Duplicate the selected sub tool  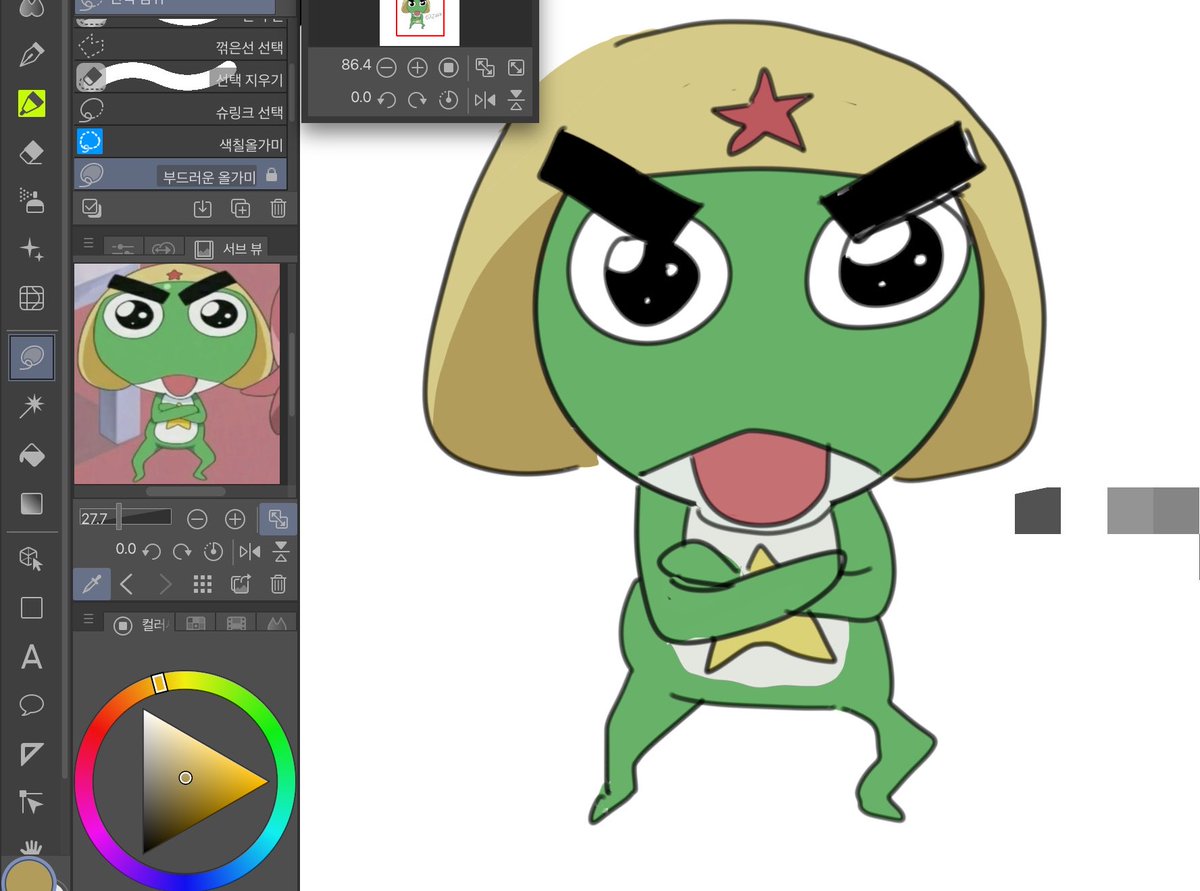point(240,208)
